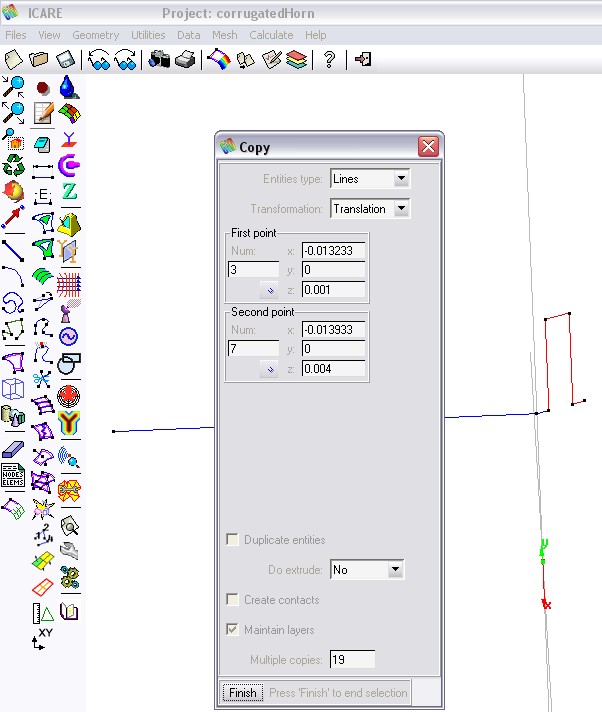Open the Geometry menu
602x712 pixels.
[95, 35]
